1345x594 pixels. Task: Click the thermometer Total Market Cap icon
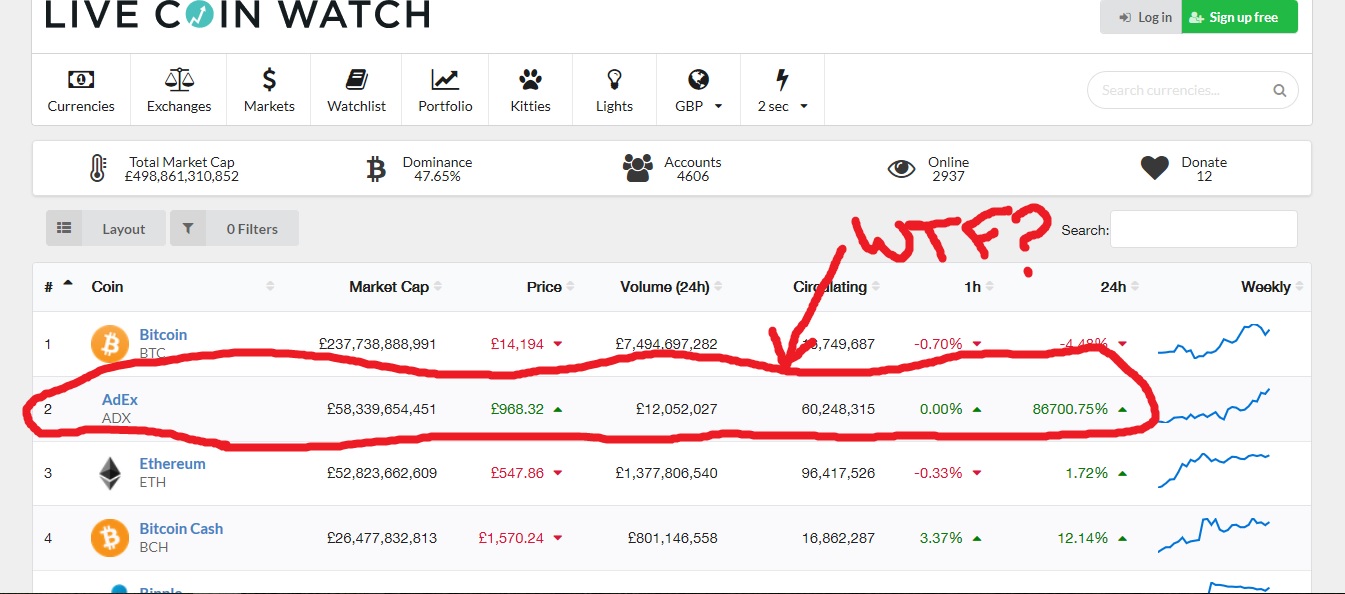pyautogui.click(x=97, y=169)
